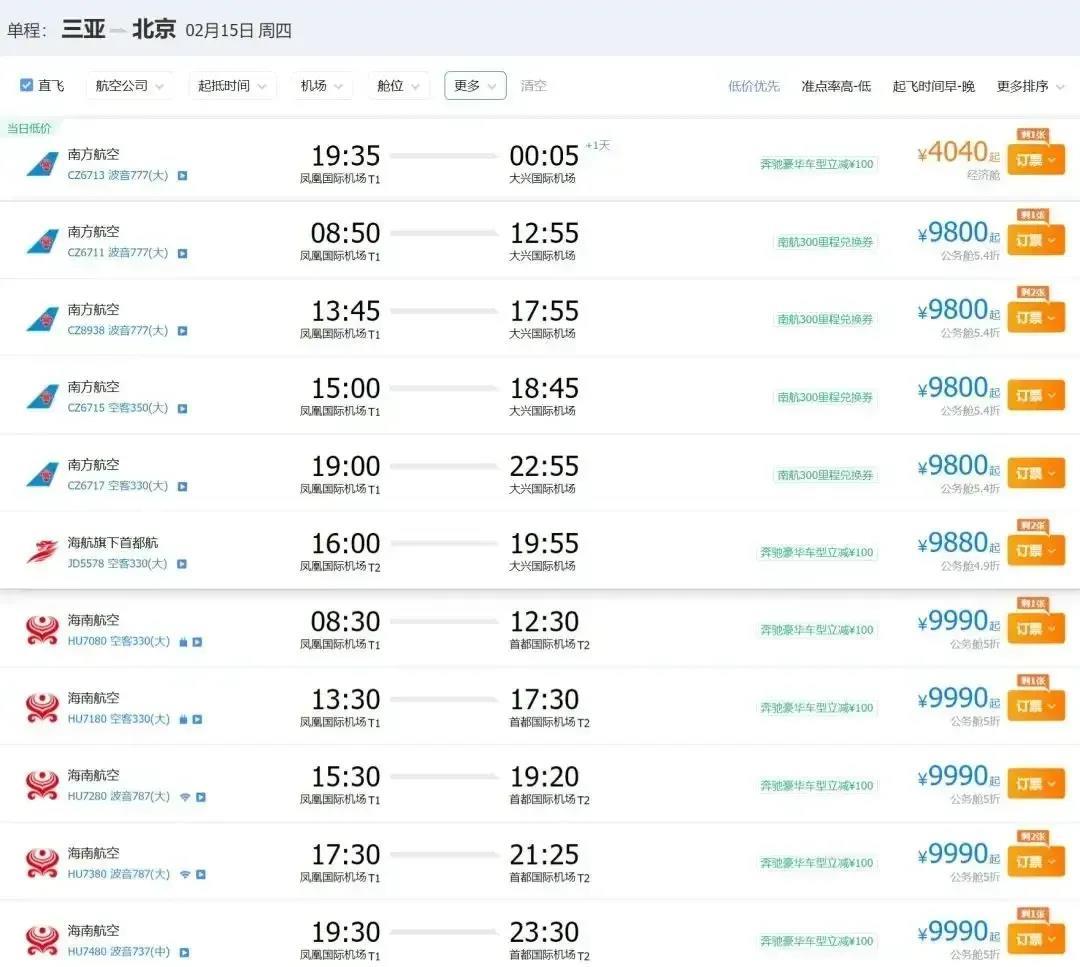1080x967 pixels.
Task: Book the 19:35 CZ6713 flight with 订票
Action: [1036, 160]
